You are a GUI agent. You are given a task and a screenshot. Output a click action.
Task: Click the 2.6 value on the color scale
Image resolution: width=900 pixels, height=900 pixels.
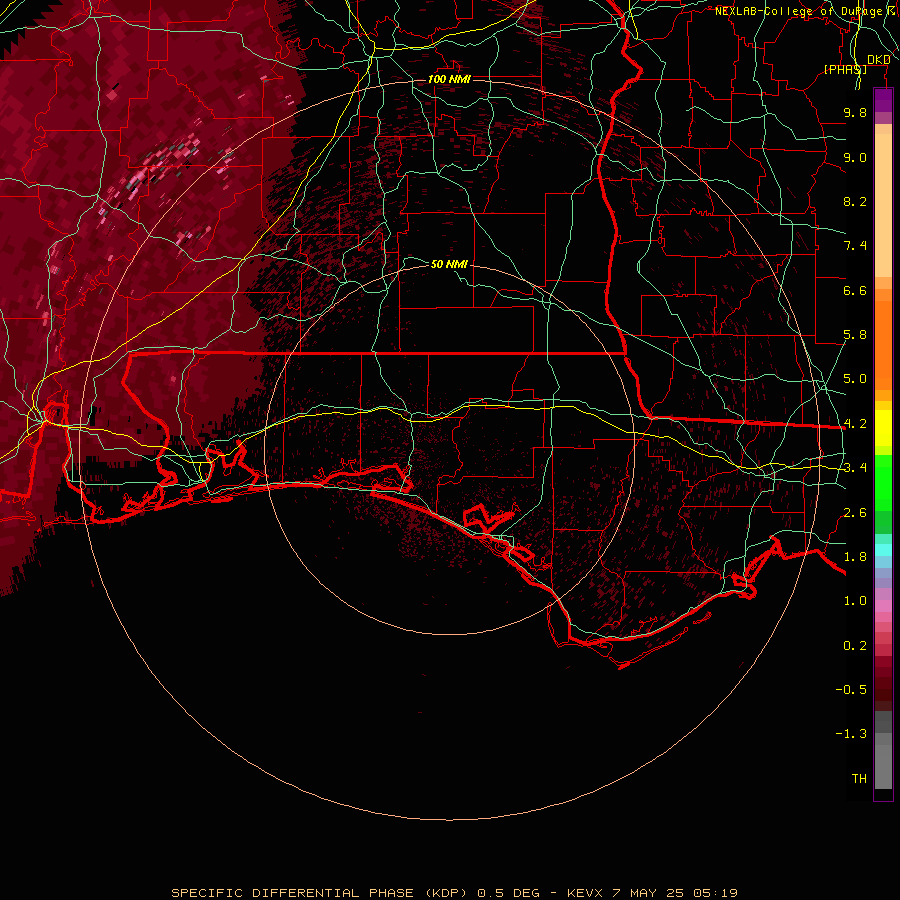(x=855, y=513)
